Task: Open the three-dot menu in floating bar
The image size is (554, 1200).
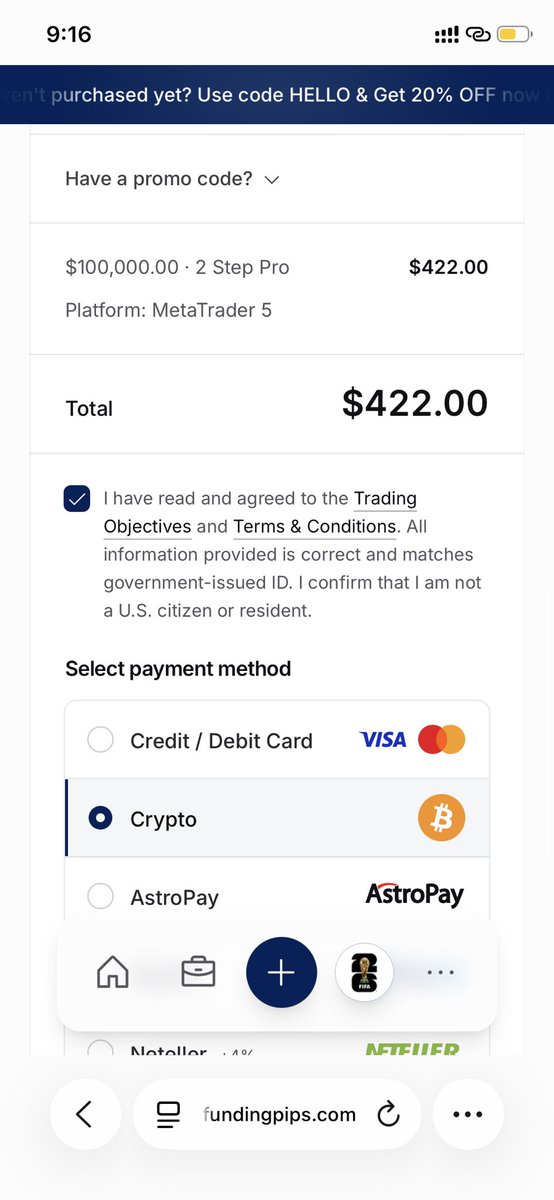Action: 441,972
